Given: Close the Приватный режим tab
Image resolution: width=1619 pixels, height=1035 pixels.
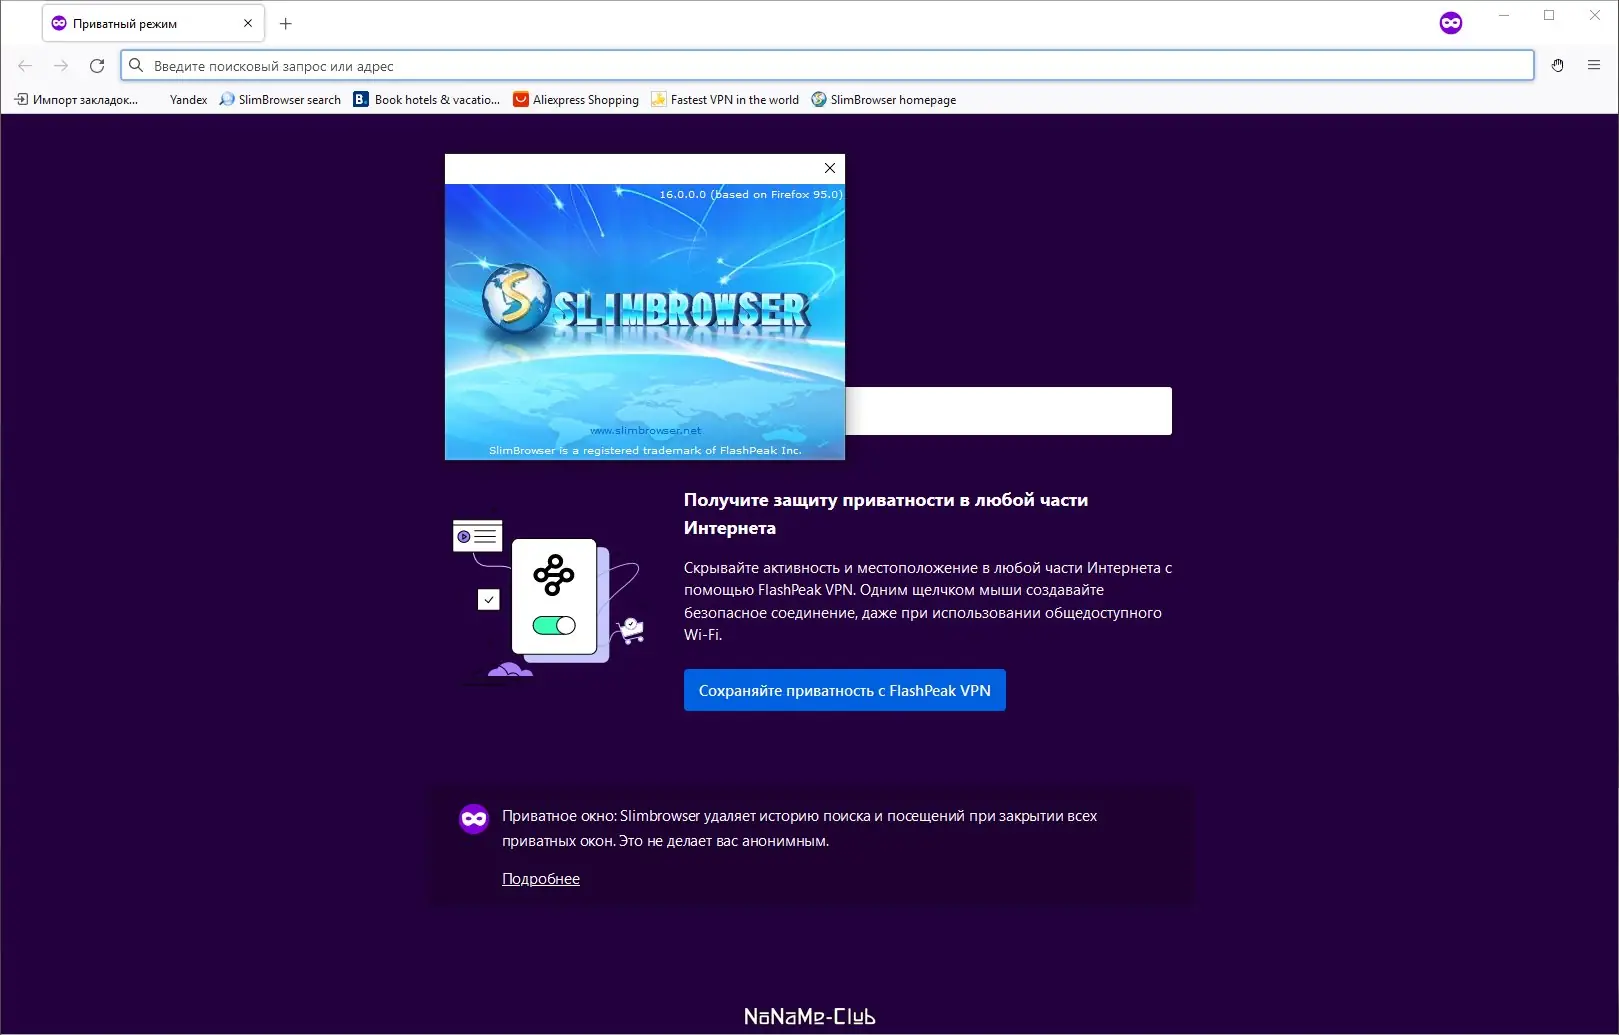Looking at the screenshot, I should [x=248, y=23].
